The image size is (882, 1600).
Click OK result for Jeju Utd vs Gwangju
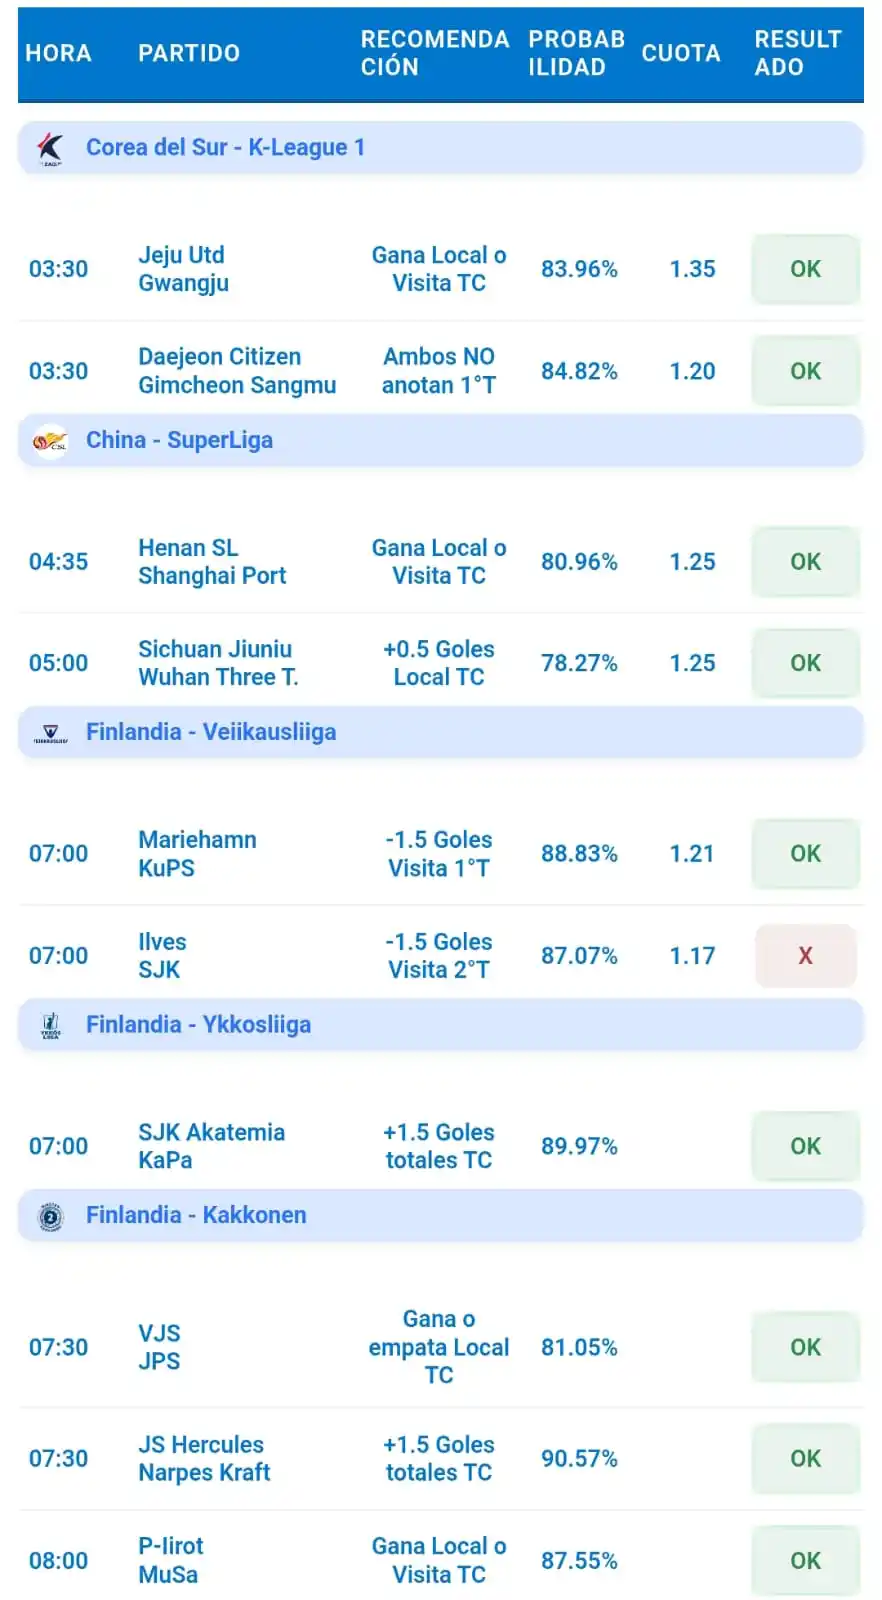point(805,269)
